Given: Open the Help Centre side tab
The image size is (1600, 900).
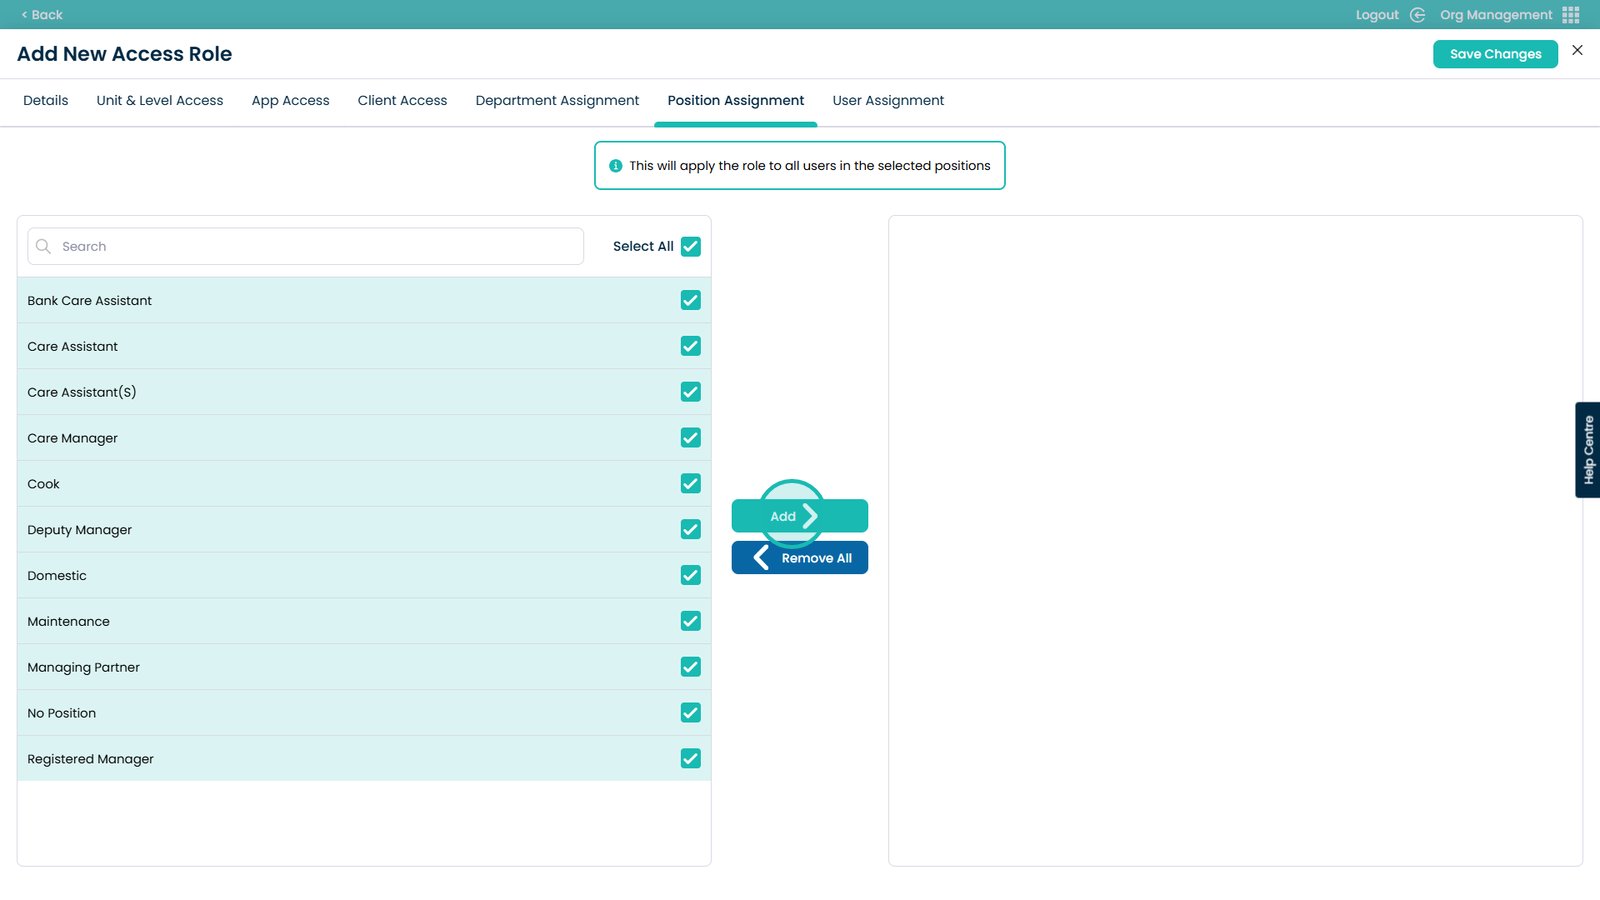Looking at the screenshot, I should (1587, 450).
